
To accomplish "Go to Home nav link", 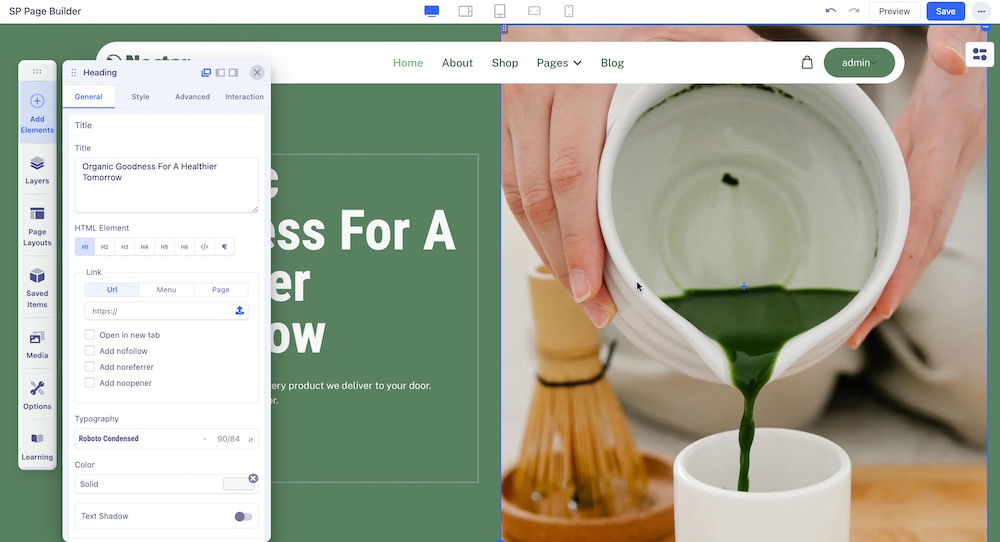I will 408,62.
